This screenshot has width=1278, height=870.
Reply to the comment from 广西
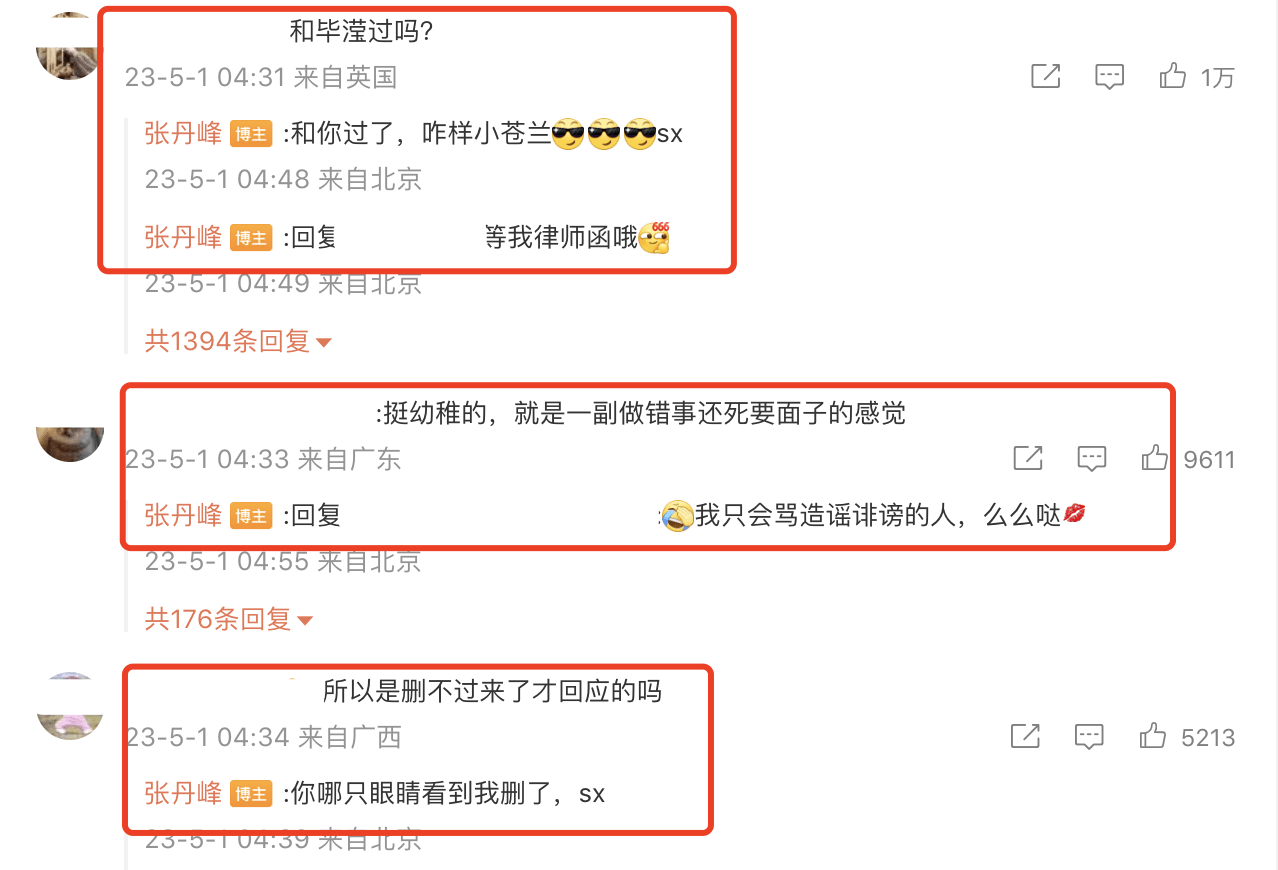(1089, 738)
